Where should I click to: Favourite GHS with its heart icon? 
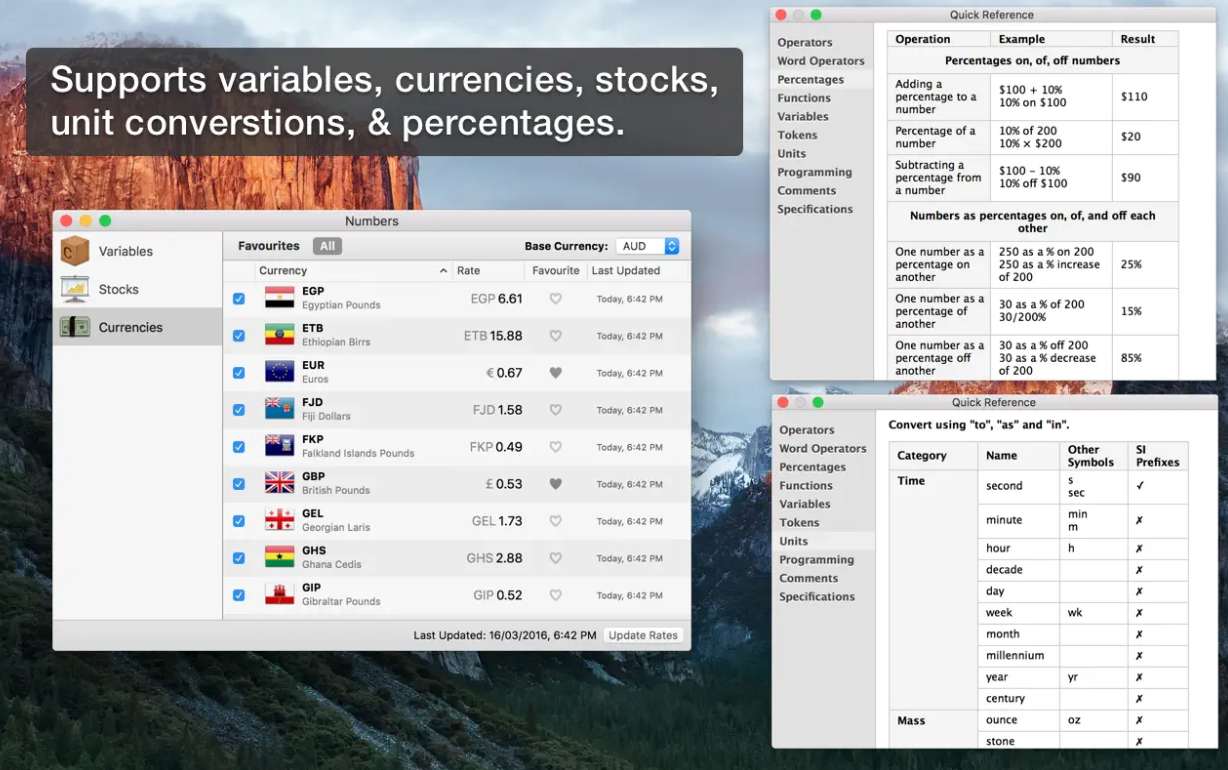pyautogui.click(x=556, y=558)
